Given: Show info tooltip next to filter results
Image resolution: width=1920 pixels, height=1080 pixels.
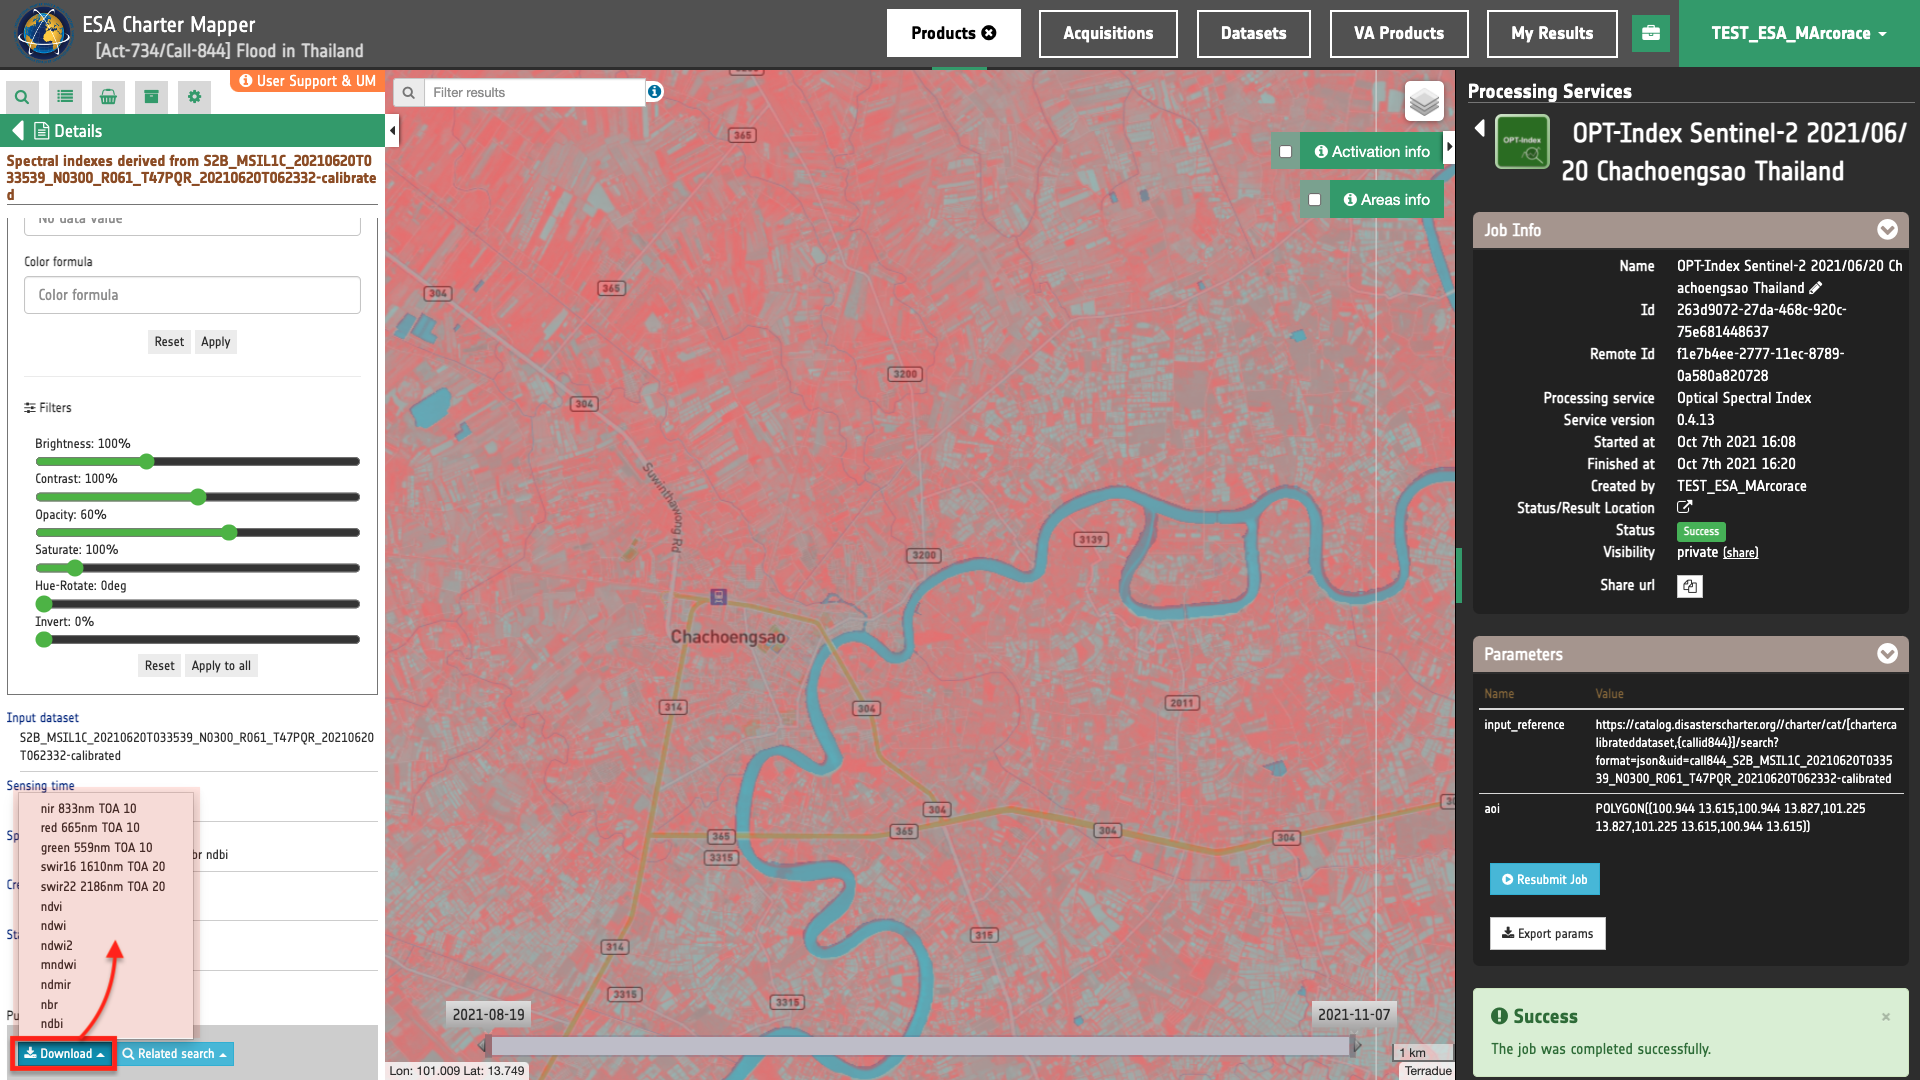Looking at the screenshot, I should pyautogui.click(x=654, y=92).
